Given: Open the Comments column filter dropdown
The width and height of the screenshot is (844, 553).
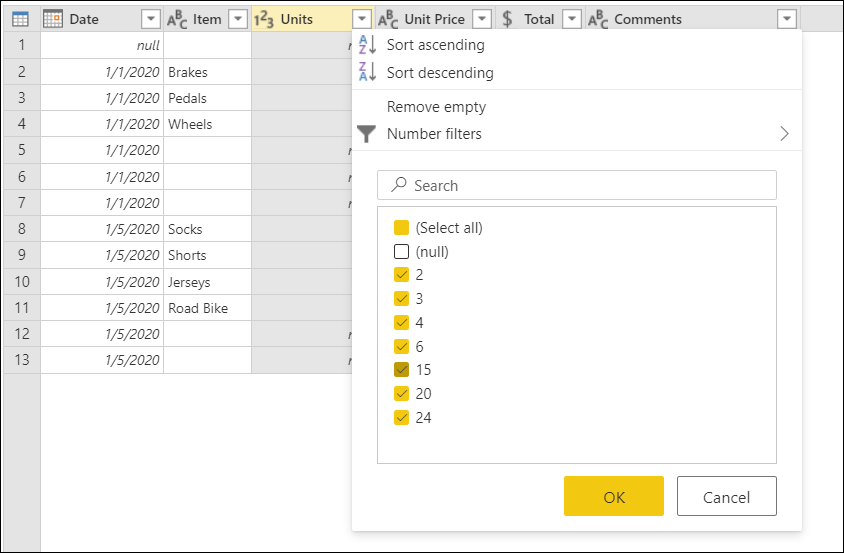Looking at the screenshot, I should 786,19.
